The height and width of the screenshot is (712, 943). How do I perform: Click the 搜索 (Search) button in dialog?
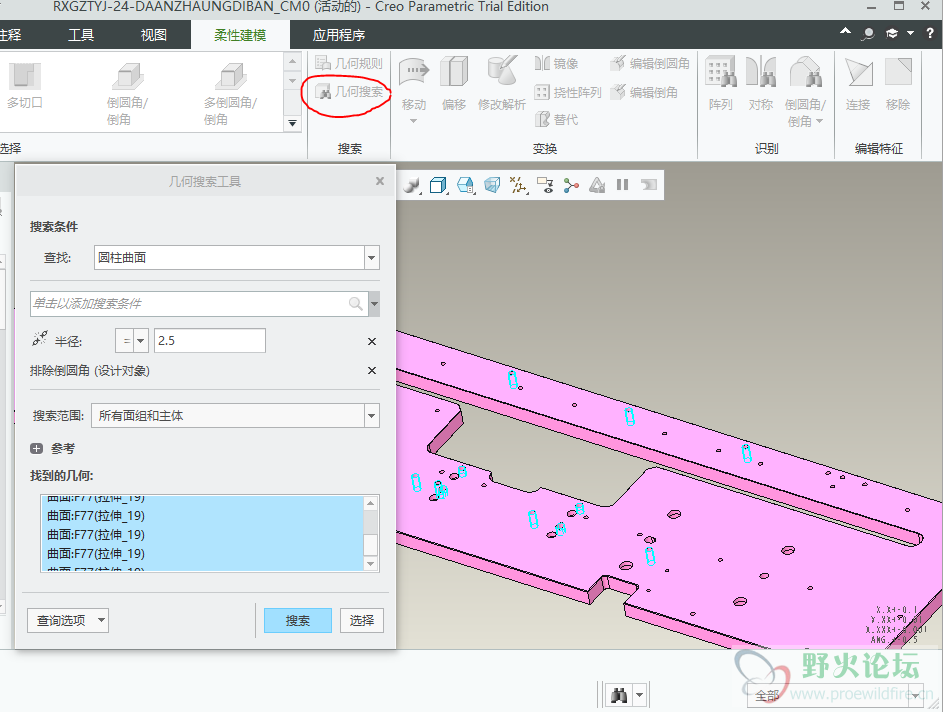pyautogui.click(x=298, y=620)
